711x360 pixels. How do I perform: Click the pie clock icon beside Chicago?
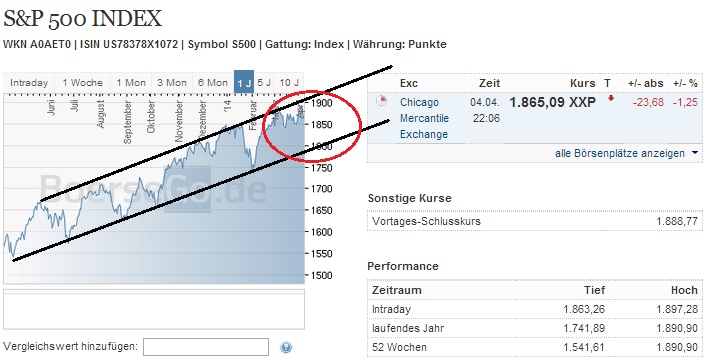382,101
